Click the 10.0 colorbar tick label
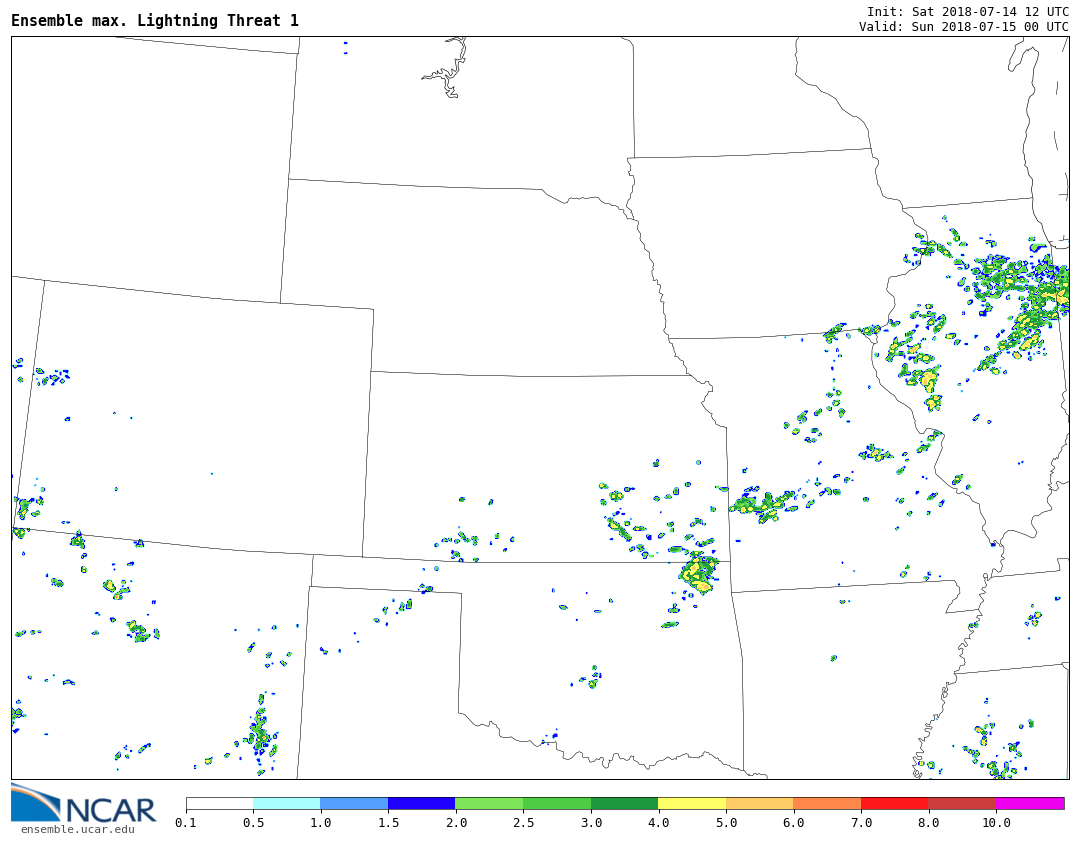Screen dimensions: 1080x842 995,823
